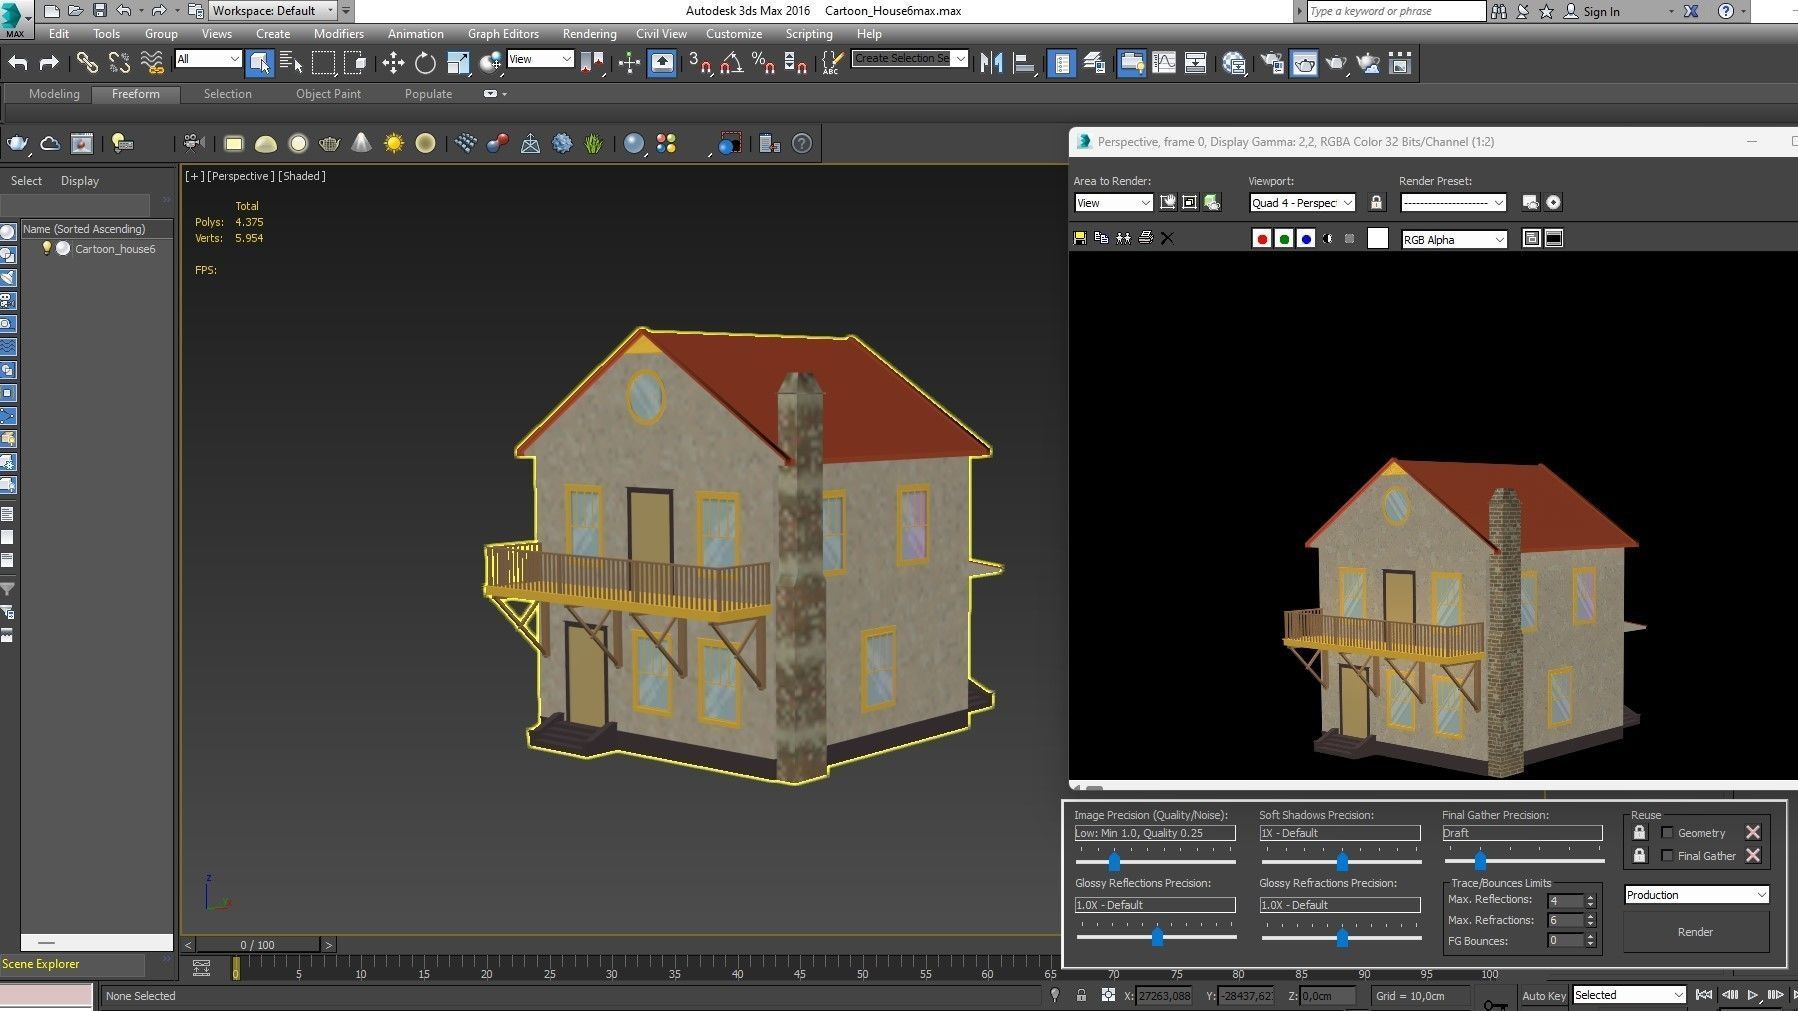Click the cone primitive icon
The image size is (1798, 1011).
click(362, 143)
